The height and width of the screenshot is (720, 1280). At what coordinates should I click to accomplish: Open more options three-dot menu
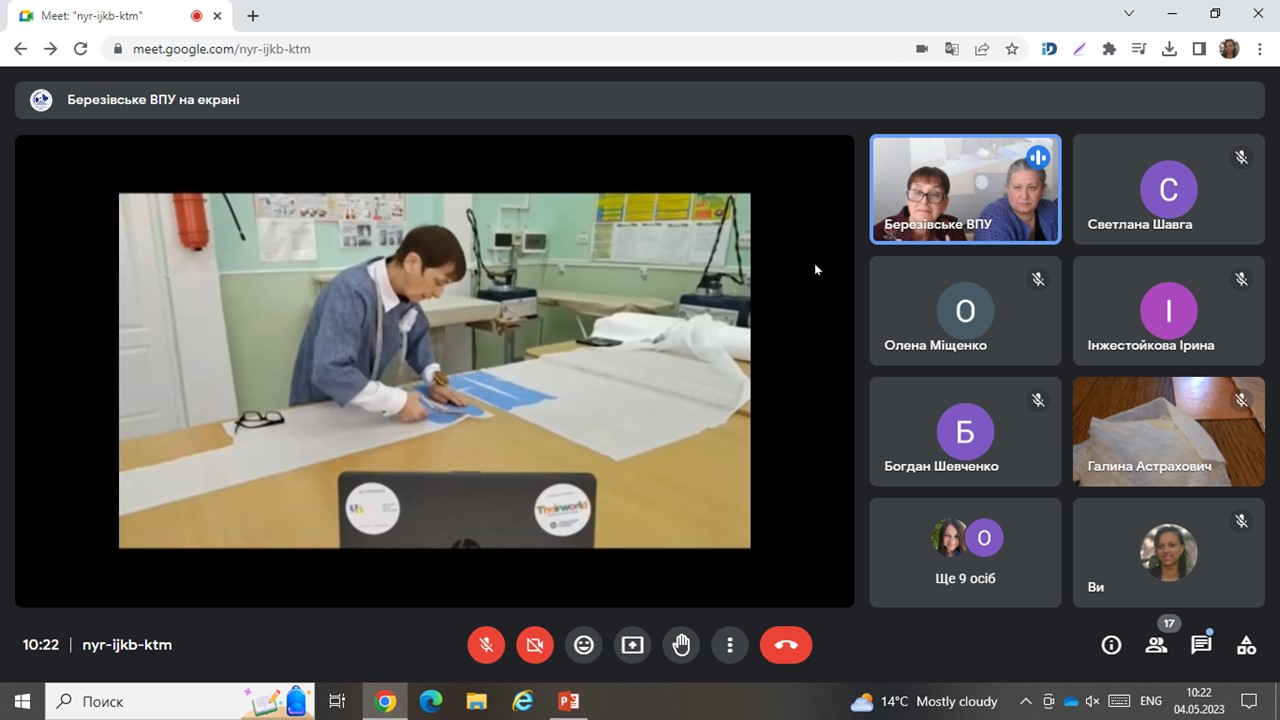730,645
